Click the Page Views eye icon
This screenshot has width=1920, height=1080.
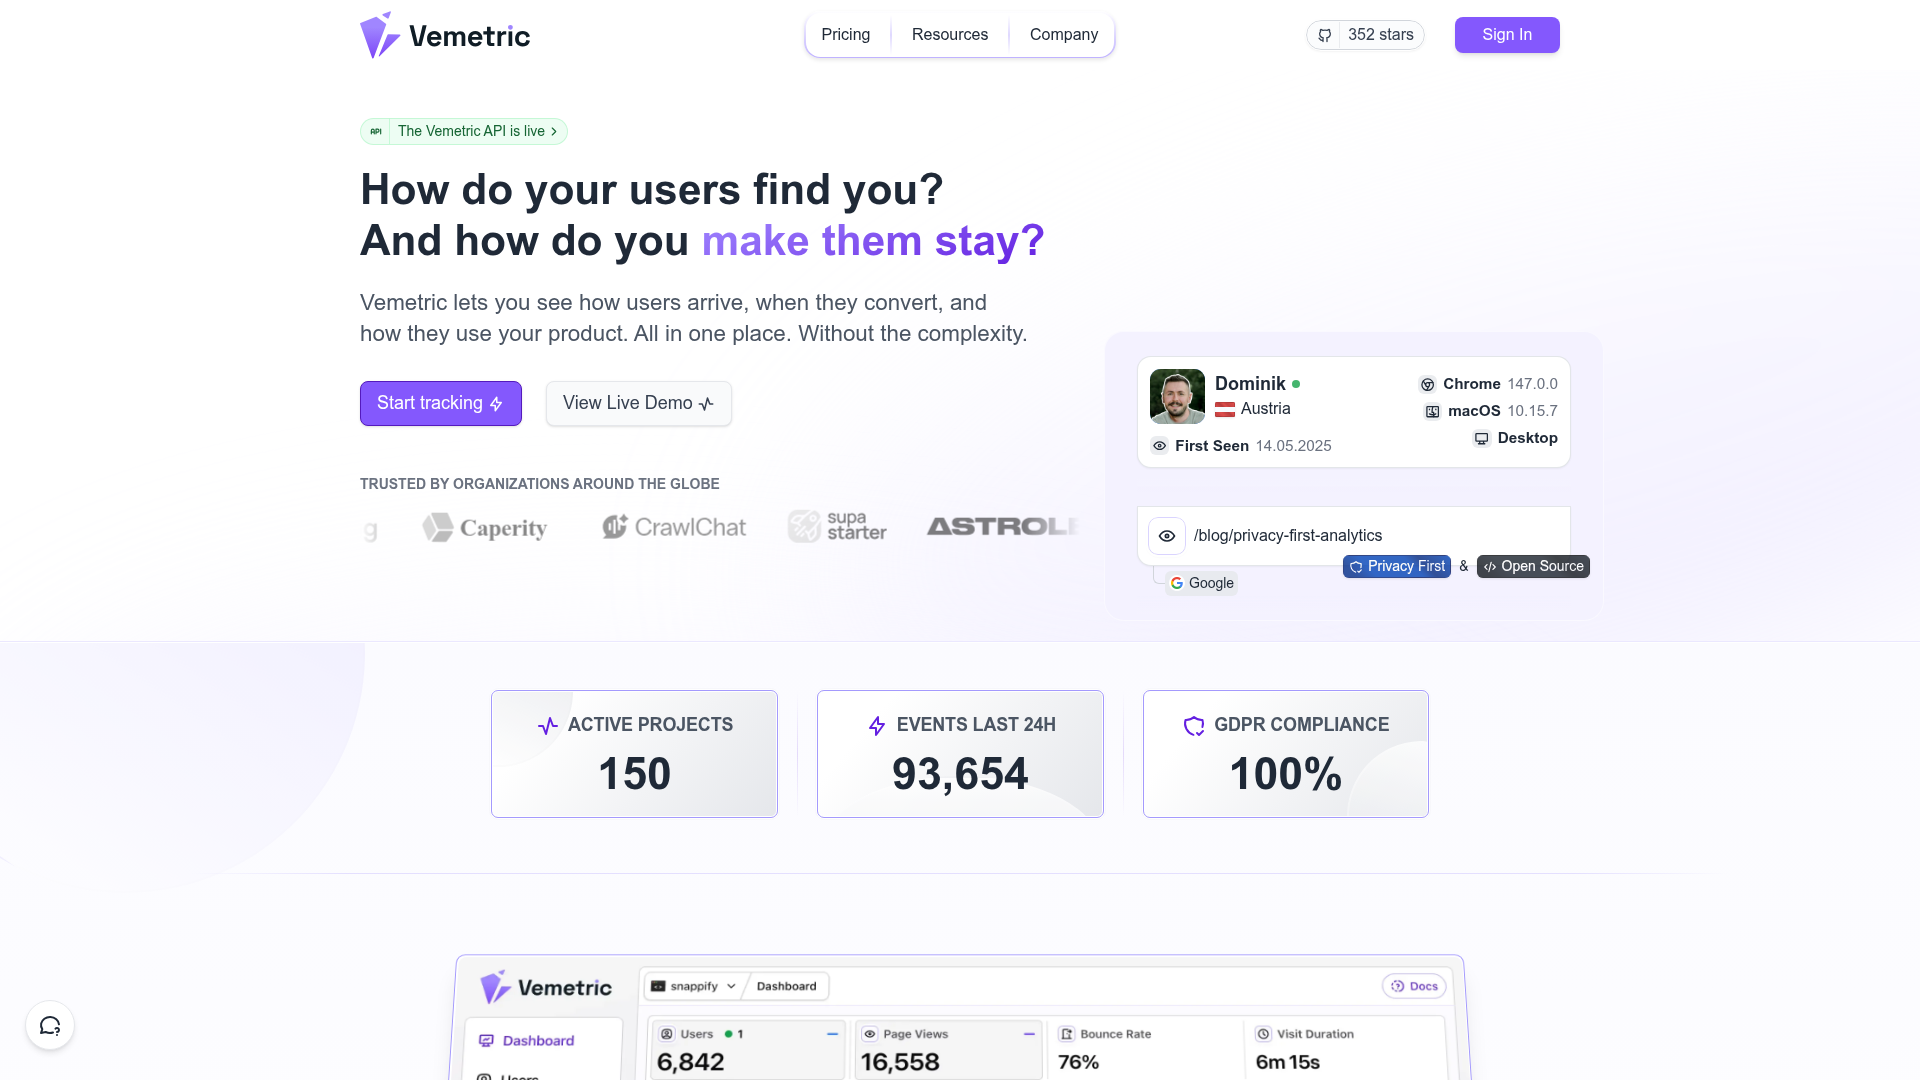870,1034
